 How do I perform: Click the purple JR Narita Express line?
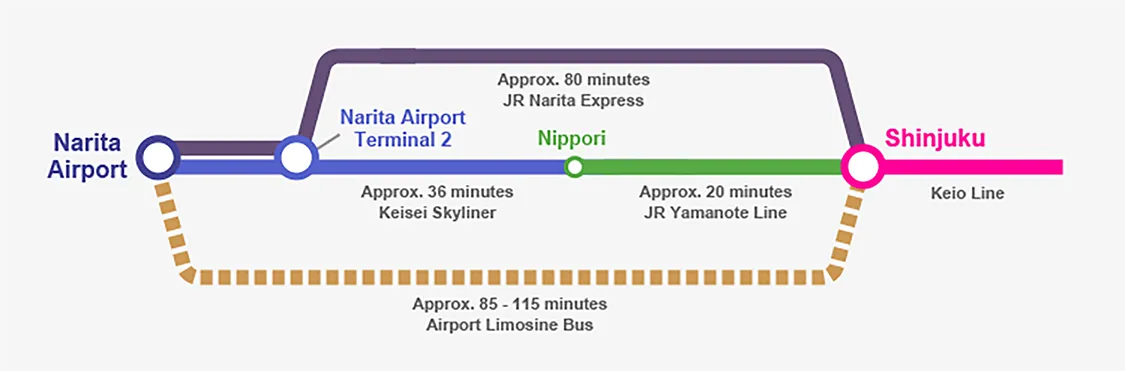tap(574, 57)
